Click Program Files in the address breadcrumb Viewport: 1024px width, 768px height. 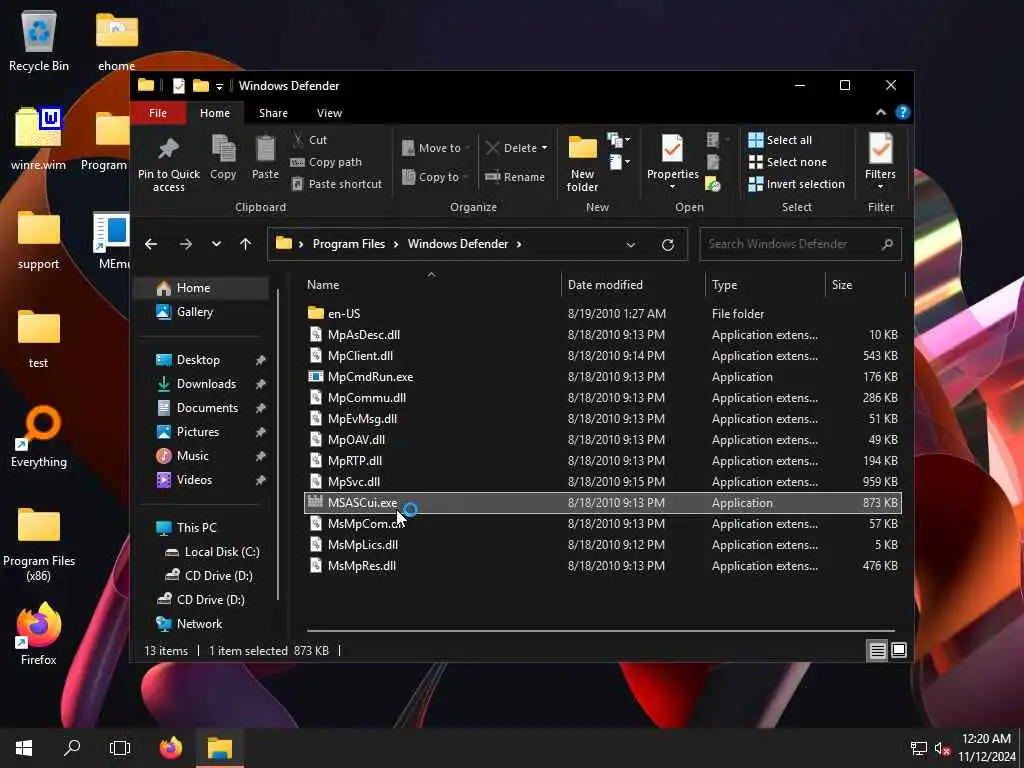pos(349,244)
